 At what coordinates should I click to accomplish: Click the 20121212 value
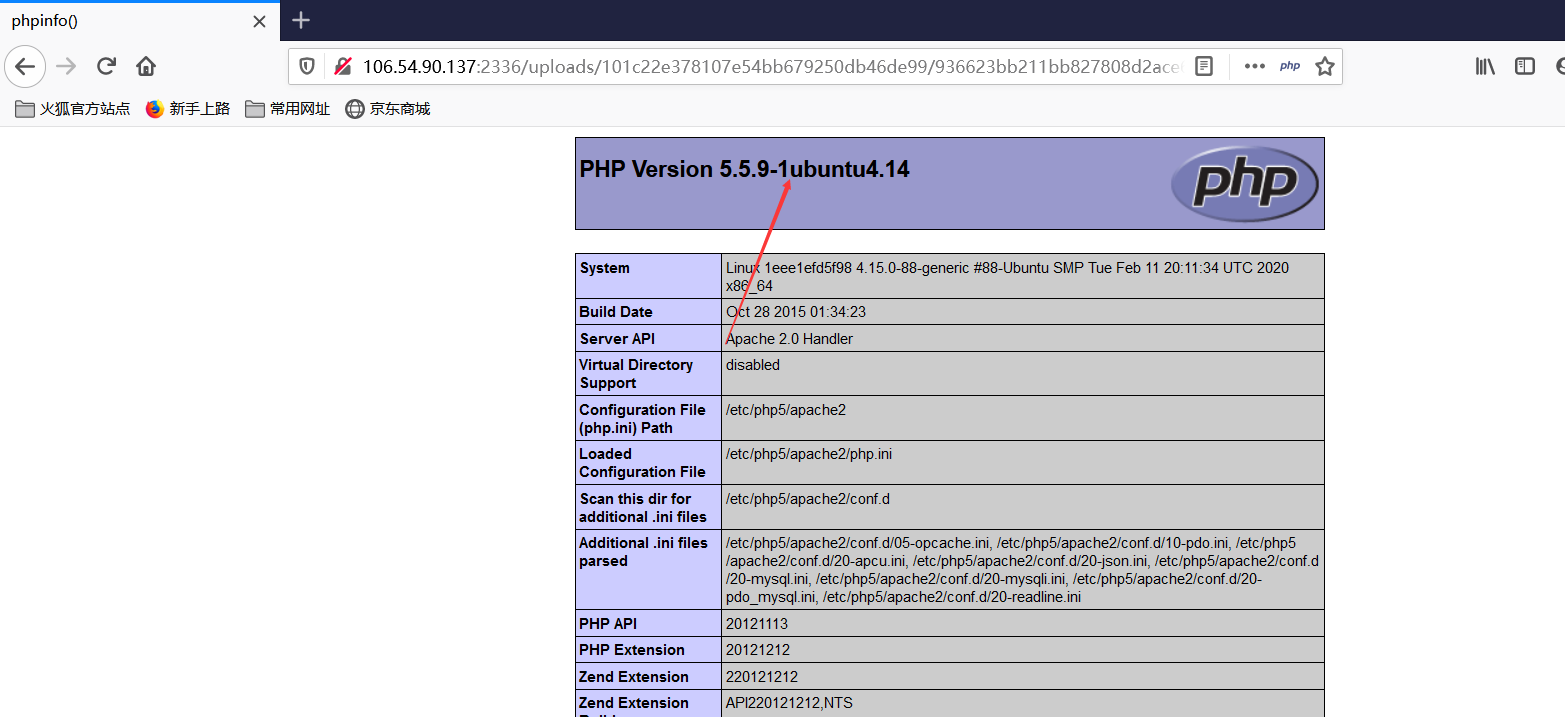point(757,650)
